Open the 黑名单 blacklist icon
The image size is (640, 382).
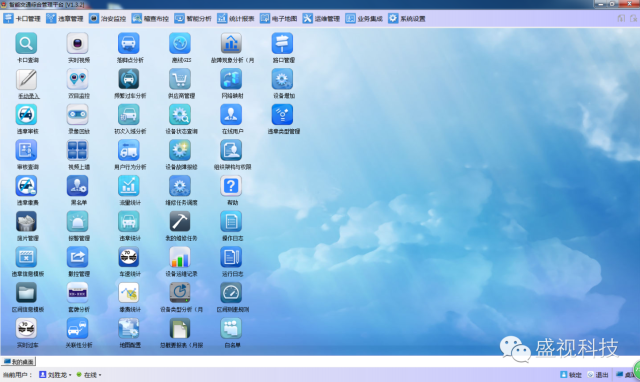(x=78, y=186)
